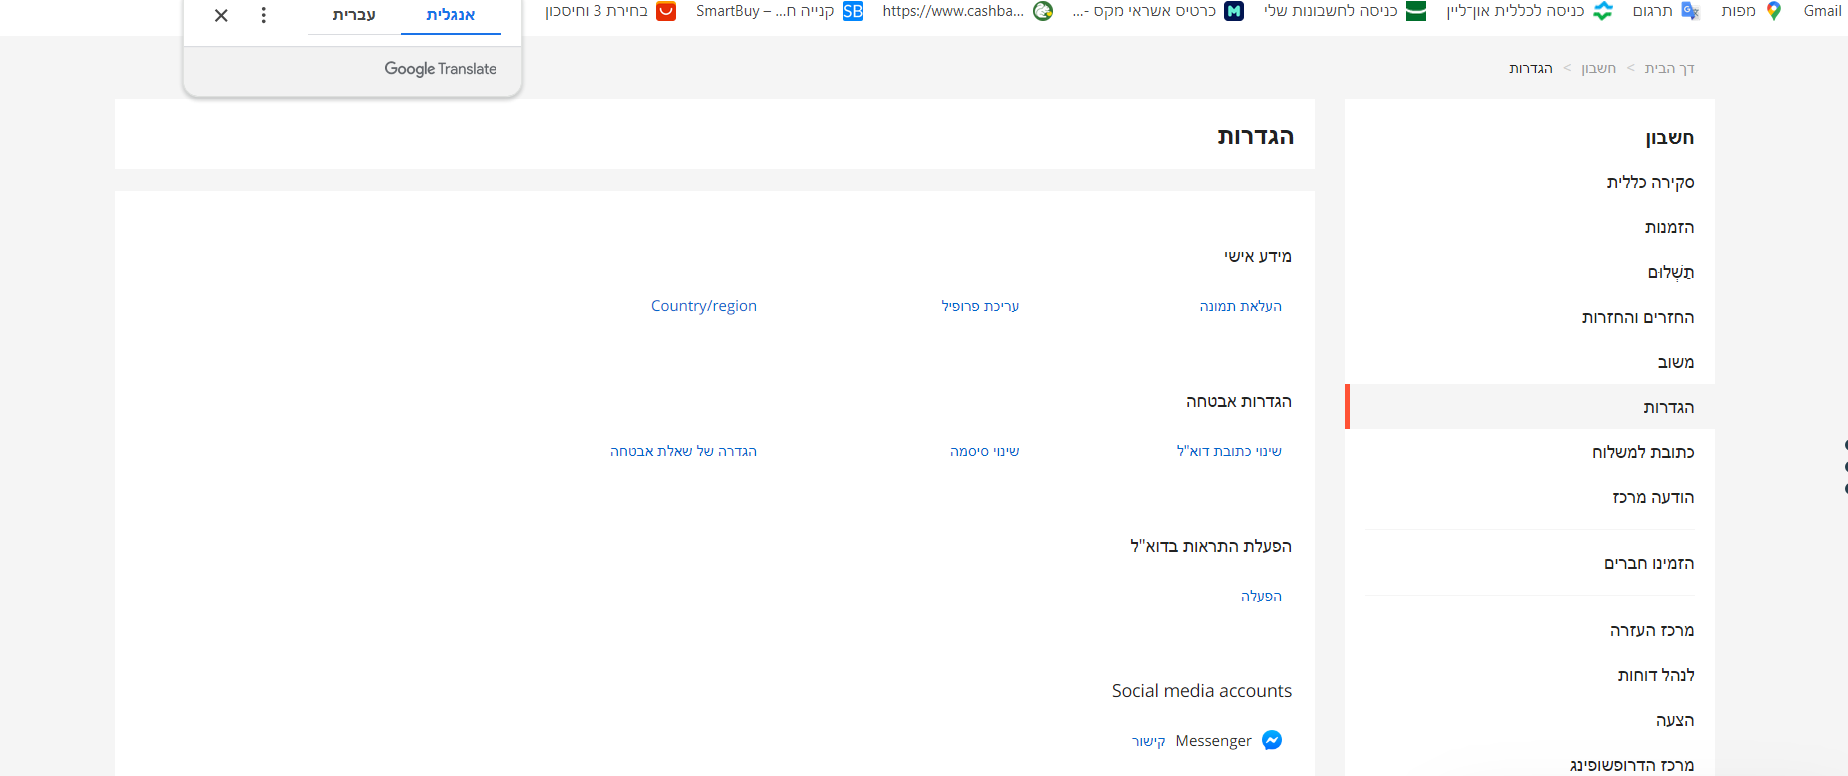Click the הגדרות אבטחה section heading
Image resolution: width=1848 pixels, height=776 pixels.
click(1239, 401)
